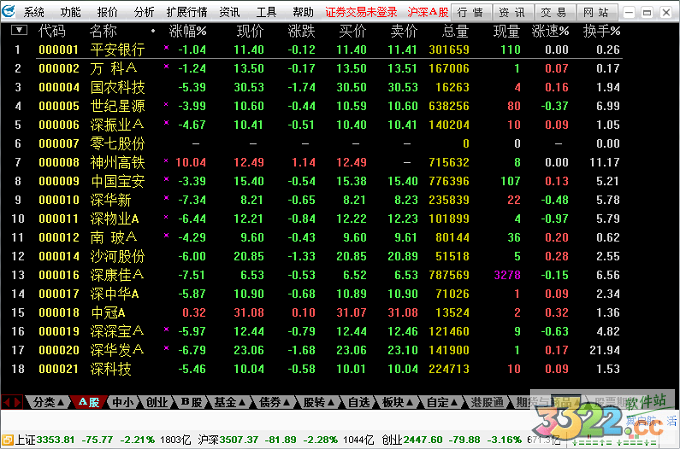
Task: Expand the 基金 tab menu
Action: click(229, 402)
